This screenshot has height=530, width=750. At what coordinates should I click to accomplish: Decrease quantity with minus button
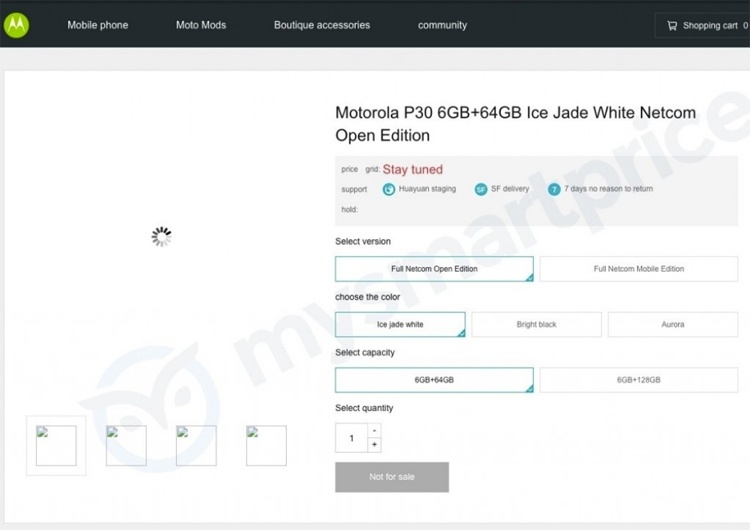tap(374, 430)
